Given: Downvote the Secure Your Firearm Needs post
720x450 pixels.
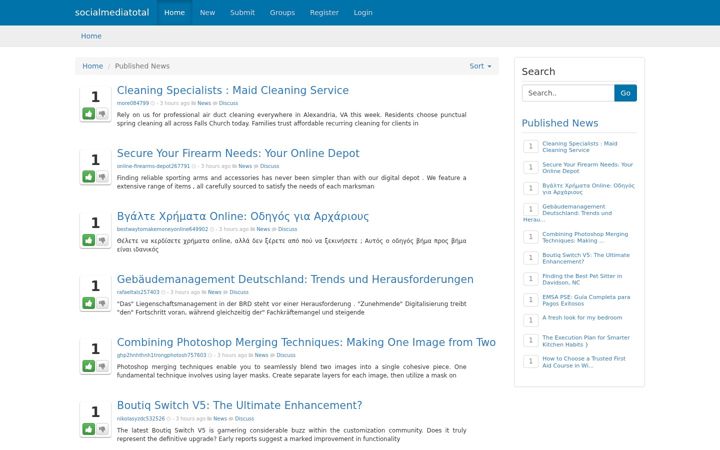Looking at the screenshot, I should [102, 176].
